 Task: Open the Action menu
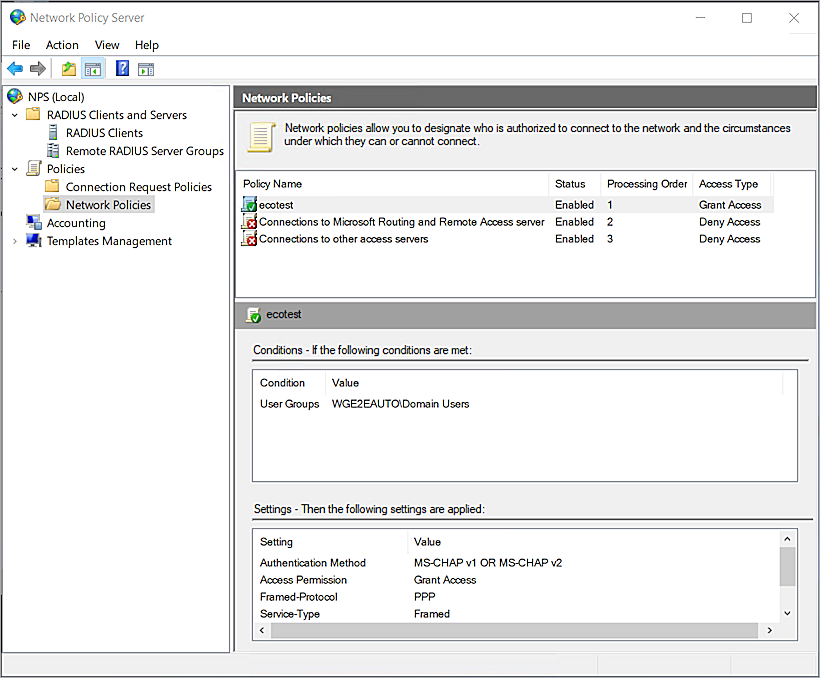pos(62,45)
